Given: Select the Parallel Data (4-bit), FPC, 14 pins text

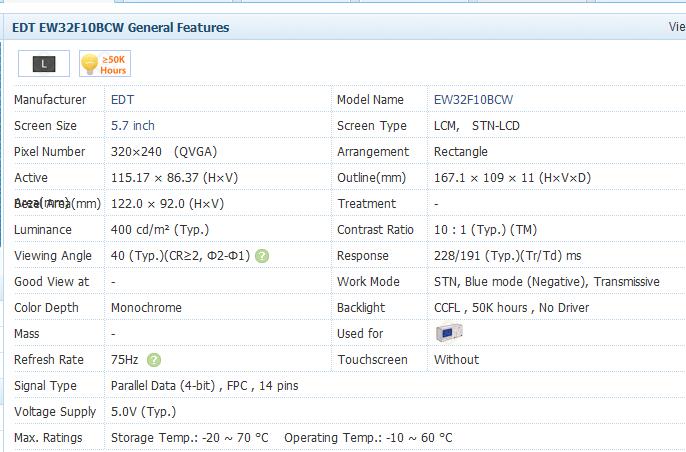Looking at the screenshot, I should point(204,386).
